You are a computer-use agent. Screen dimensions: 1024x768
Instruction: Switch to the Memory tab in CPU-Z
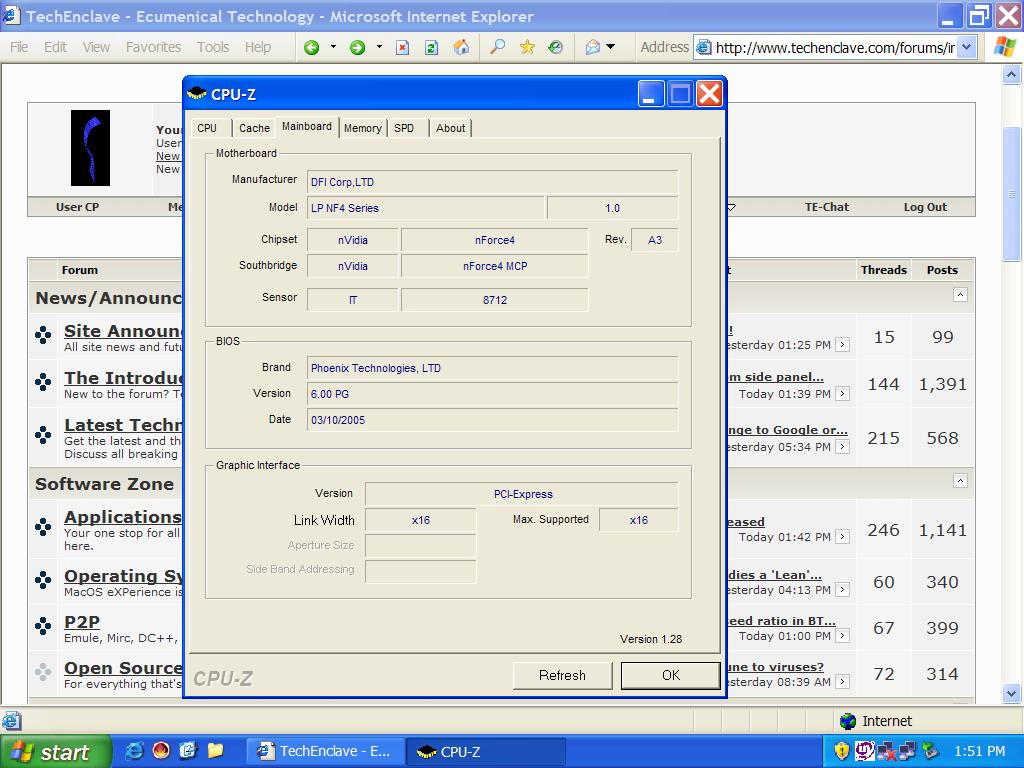362,128
